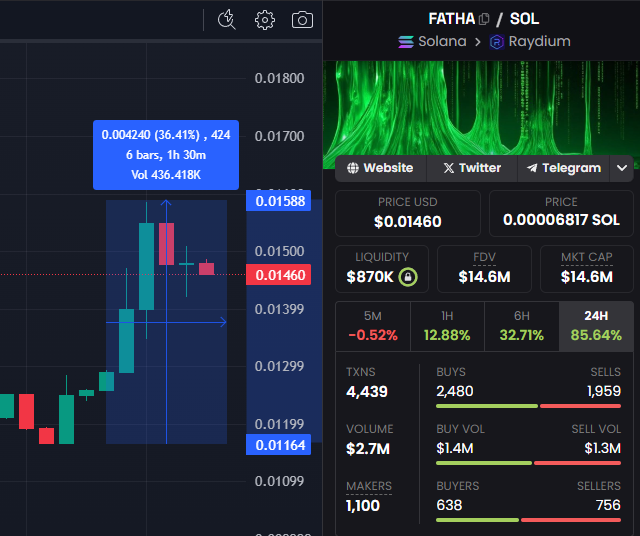The width and height of the screenshot is (640, 536).
Task: Click the BUYERS count 638
Action: [x=449, y=505]
